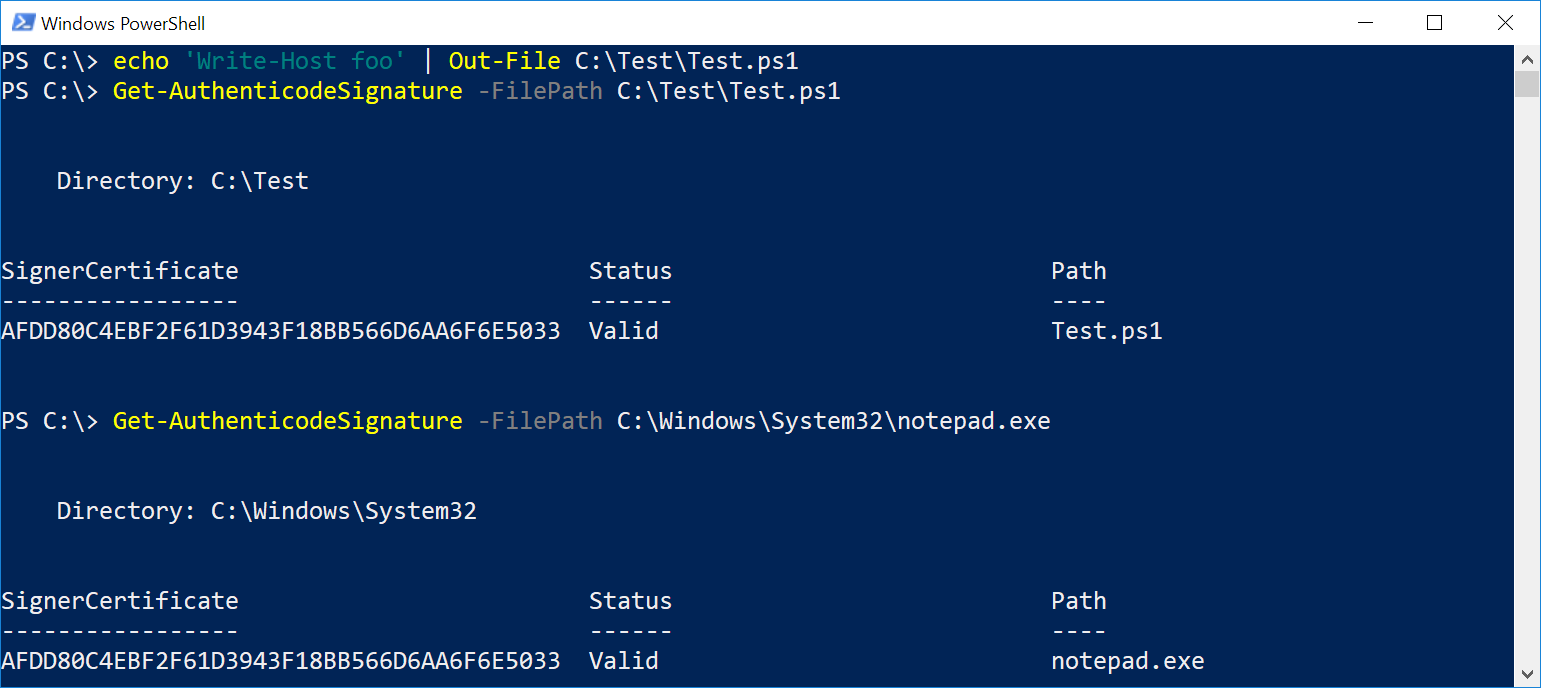This screenshot has height=688, width=1541.
Task: Click the second Valid status for notepad.exe
Action: (x=623, y=661)
